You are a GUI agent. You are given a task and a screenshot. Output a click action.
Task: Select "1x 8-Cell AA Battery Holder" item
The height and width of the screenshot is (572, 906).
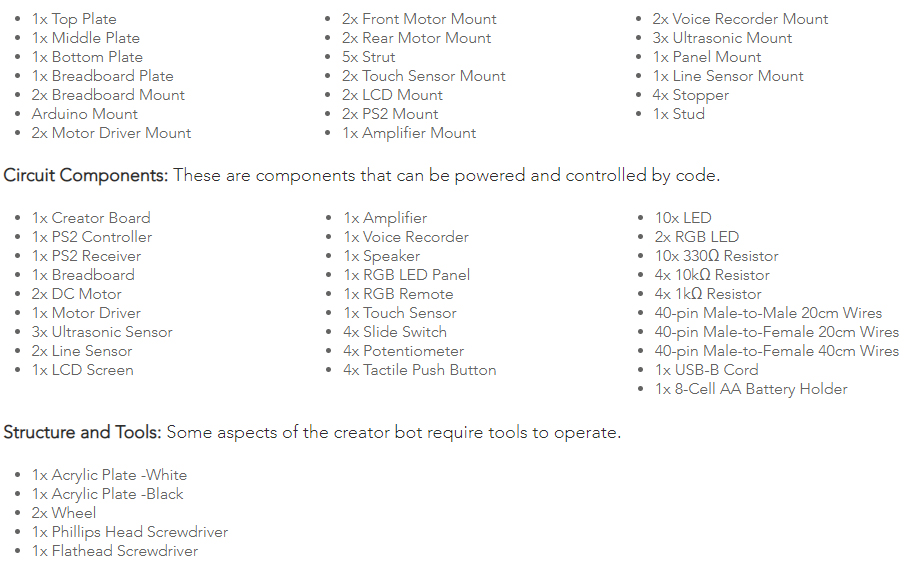751,389
